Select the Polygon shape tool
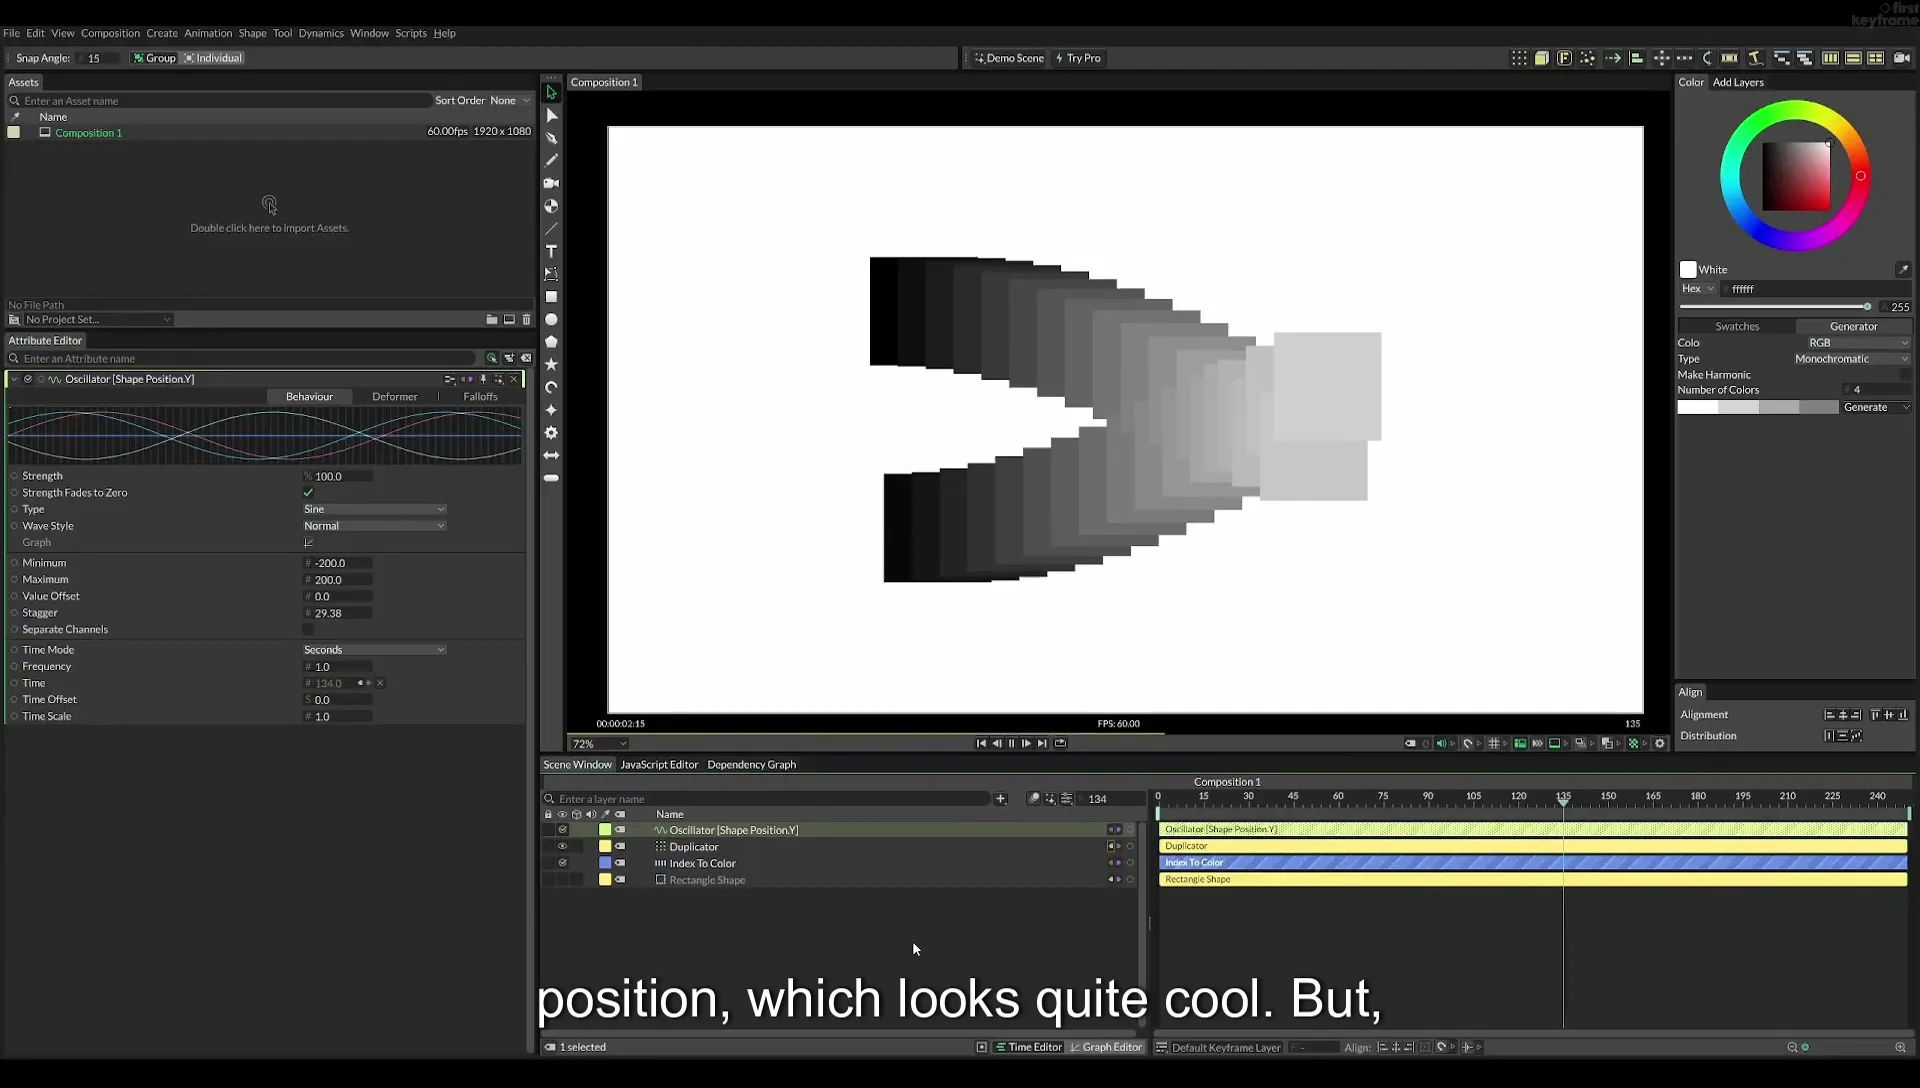 tap(551, 342)
